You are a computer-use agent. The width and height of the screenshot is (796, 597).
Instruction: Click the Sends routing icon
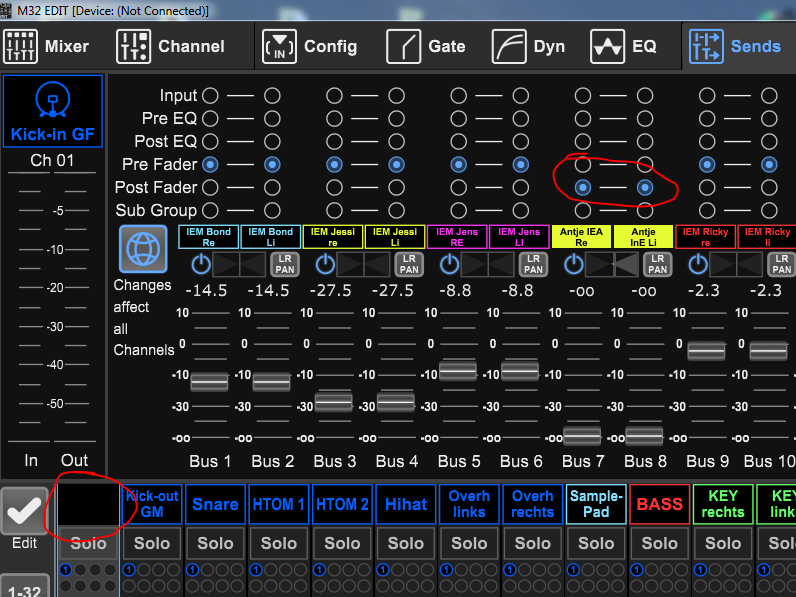[706, 46]
